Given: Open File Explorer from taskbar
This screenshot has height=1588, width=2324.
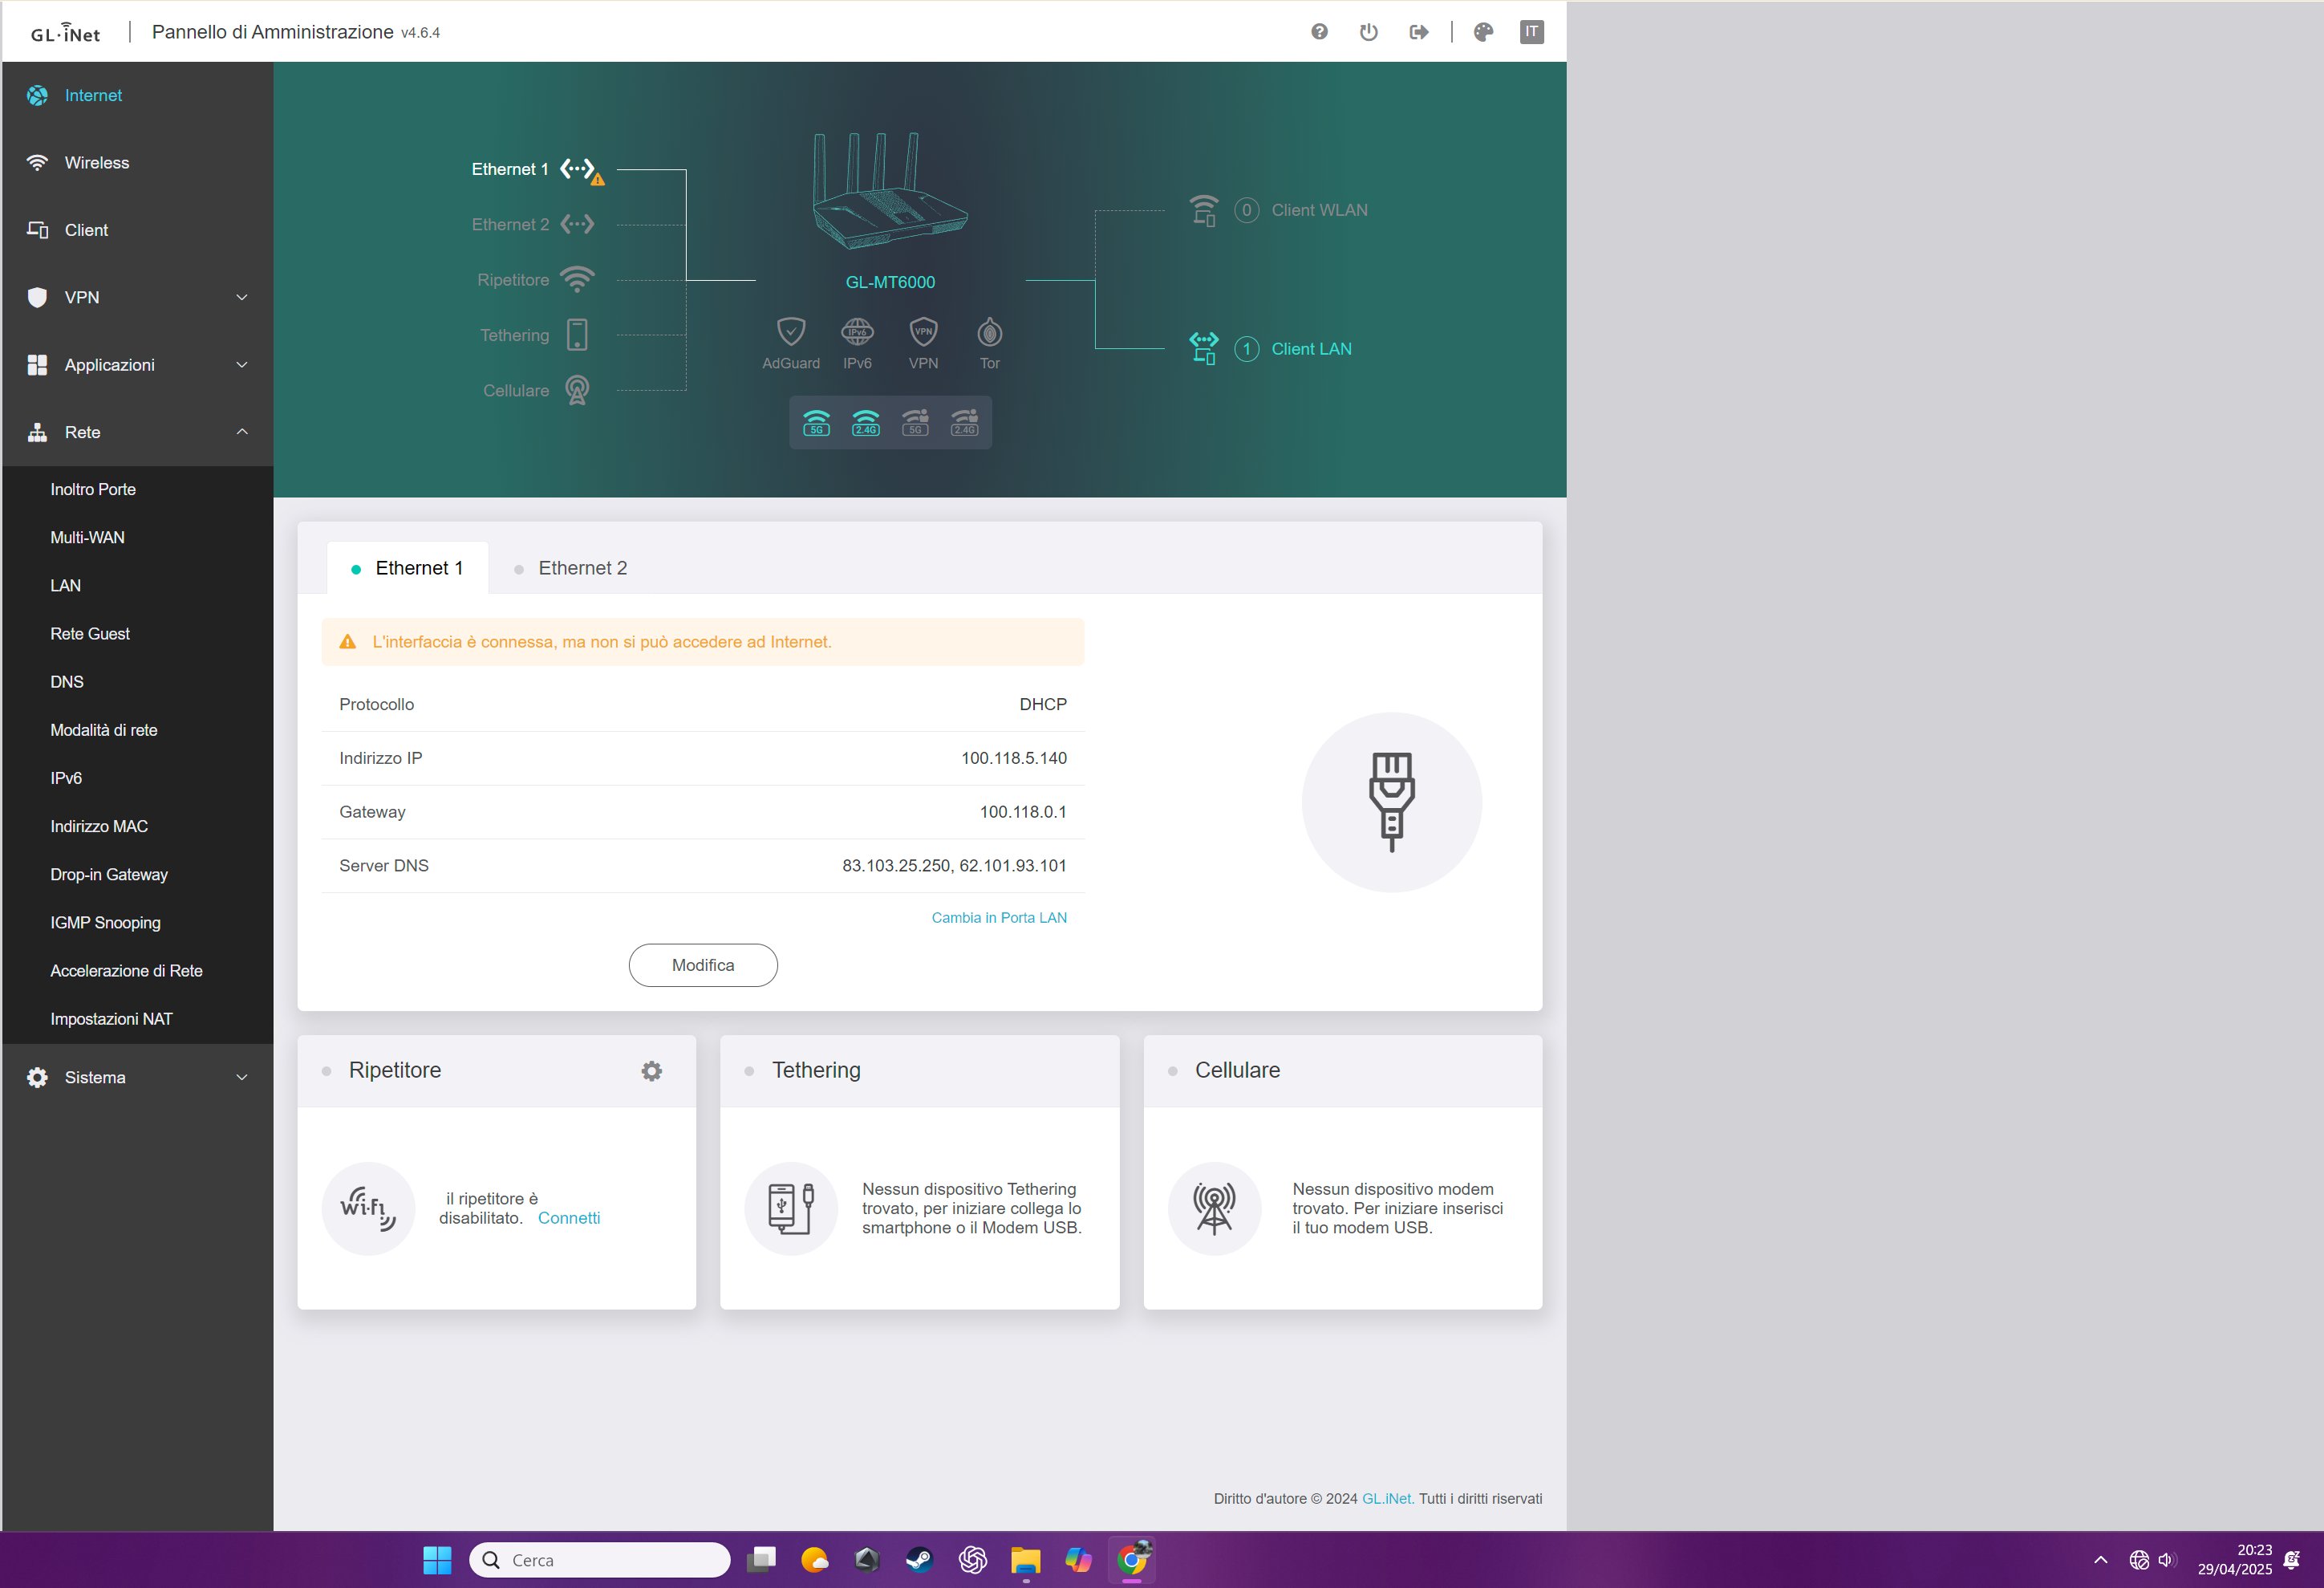Looking at the screenshot, I should tap(1025, 1560).
